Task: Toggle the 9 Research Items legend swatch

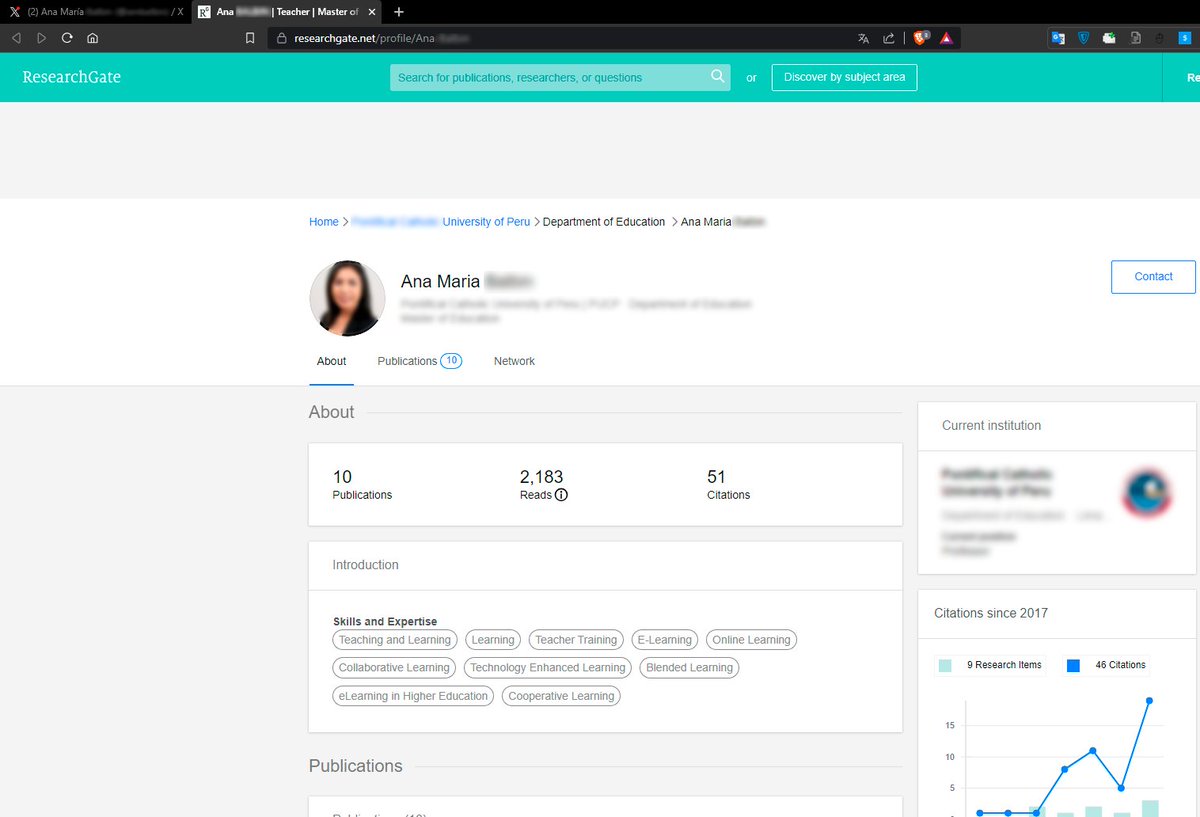Action: tap(945, 665)
